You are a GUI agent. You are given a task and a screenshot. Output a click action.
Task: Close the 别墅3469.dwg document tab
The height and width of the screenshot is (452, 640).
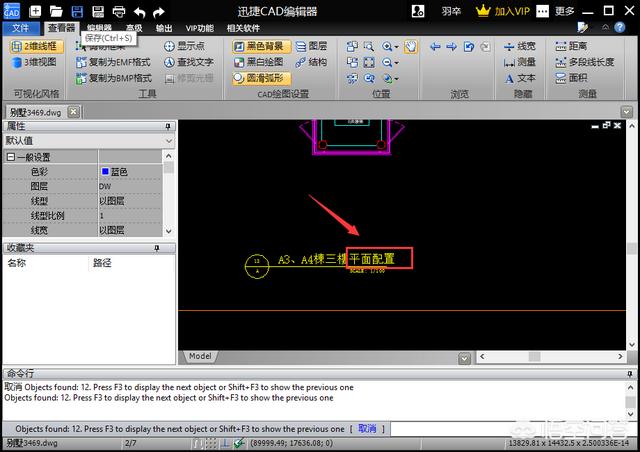(x=73, y=111)
